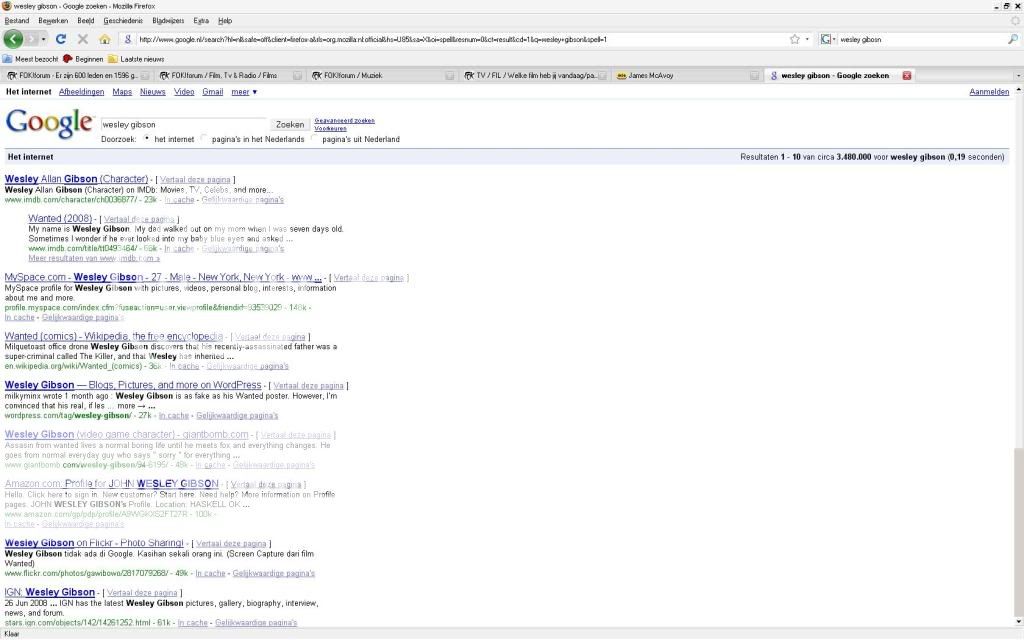Reload the current page
The image size is (1024, 640).
(61, 39)
